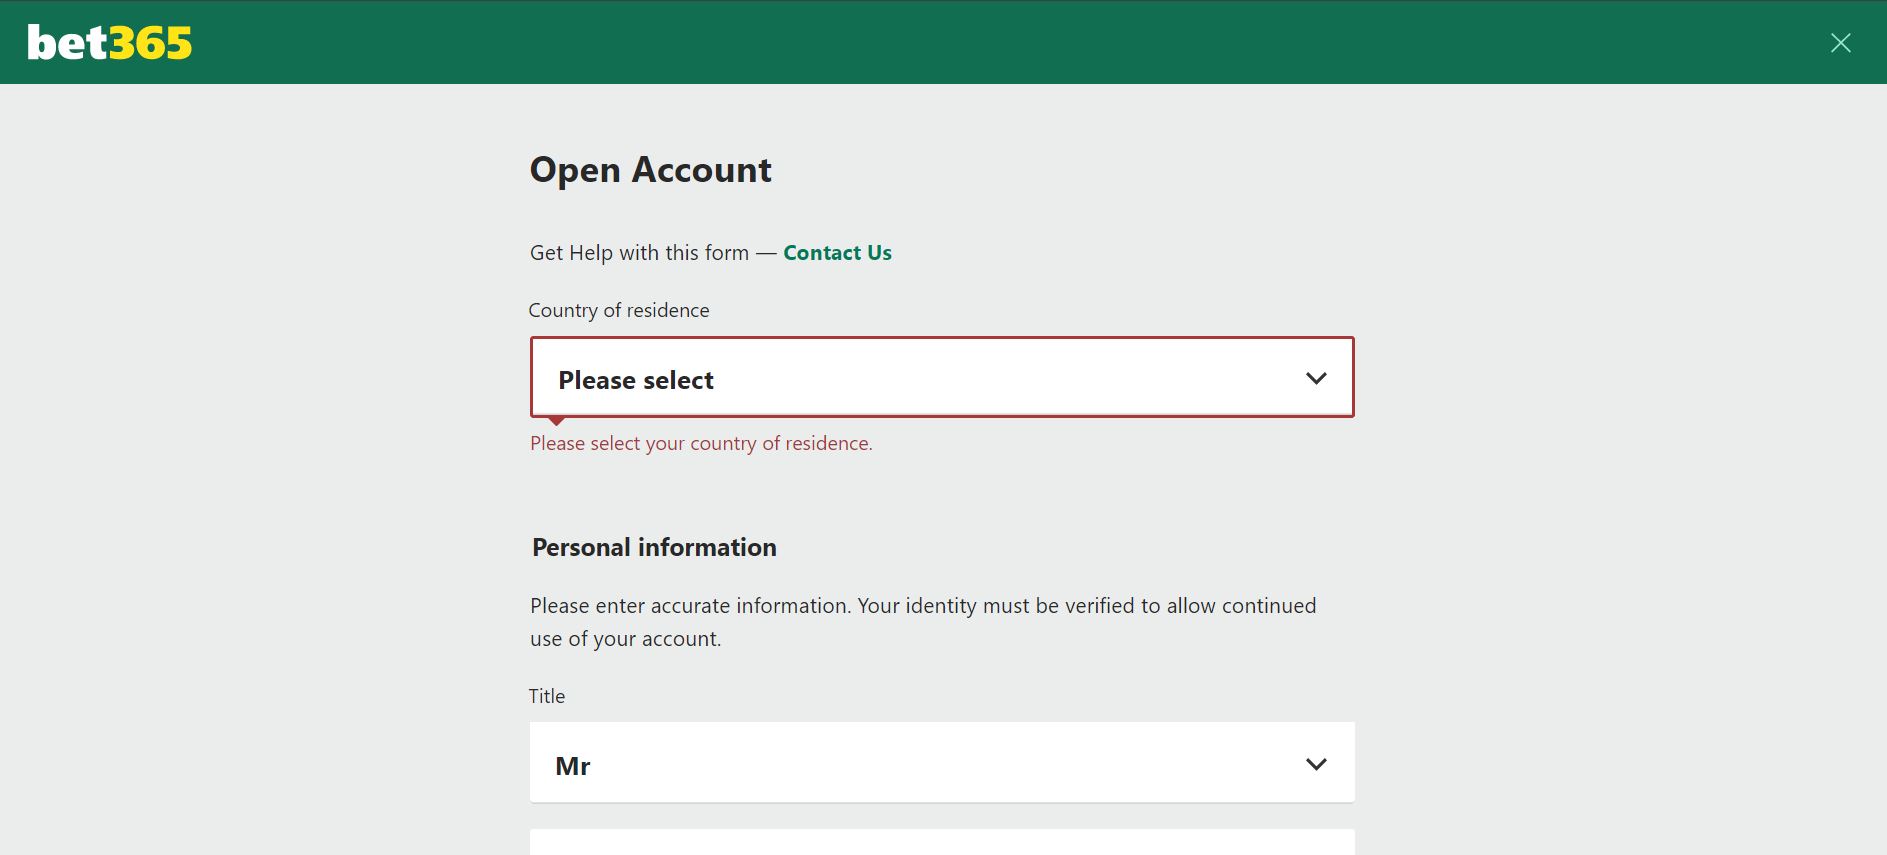Viewport: 1887px width, 855px height.
Task: Click the 'Country of residence' label
Action: [x=619, y=310]
